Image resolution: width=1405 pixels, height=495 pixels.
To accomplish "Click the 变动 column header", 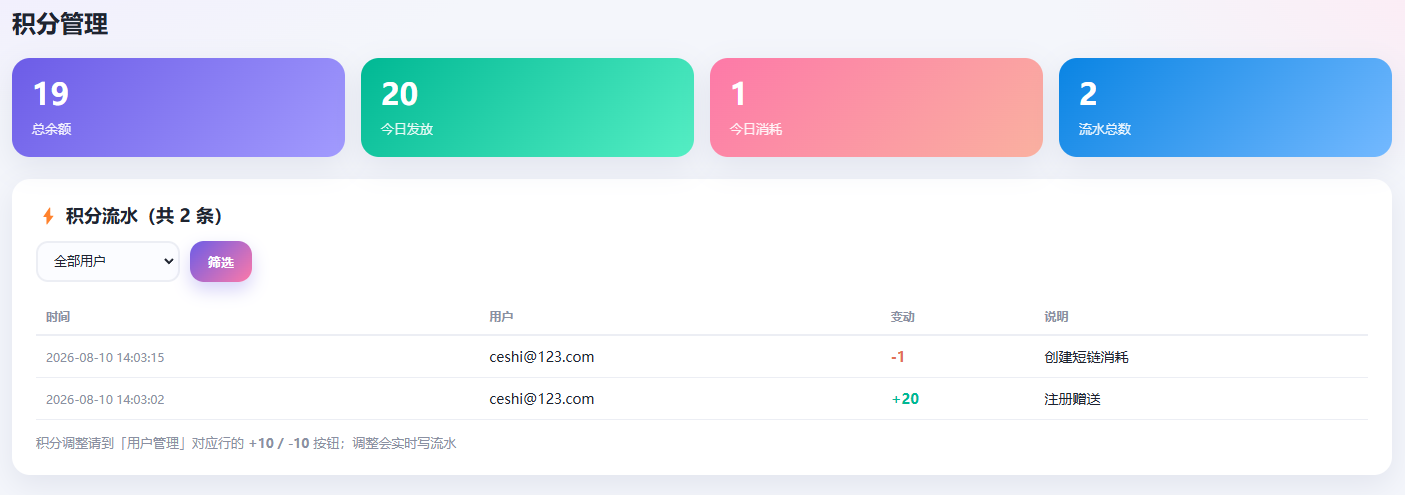I will 903,317.
